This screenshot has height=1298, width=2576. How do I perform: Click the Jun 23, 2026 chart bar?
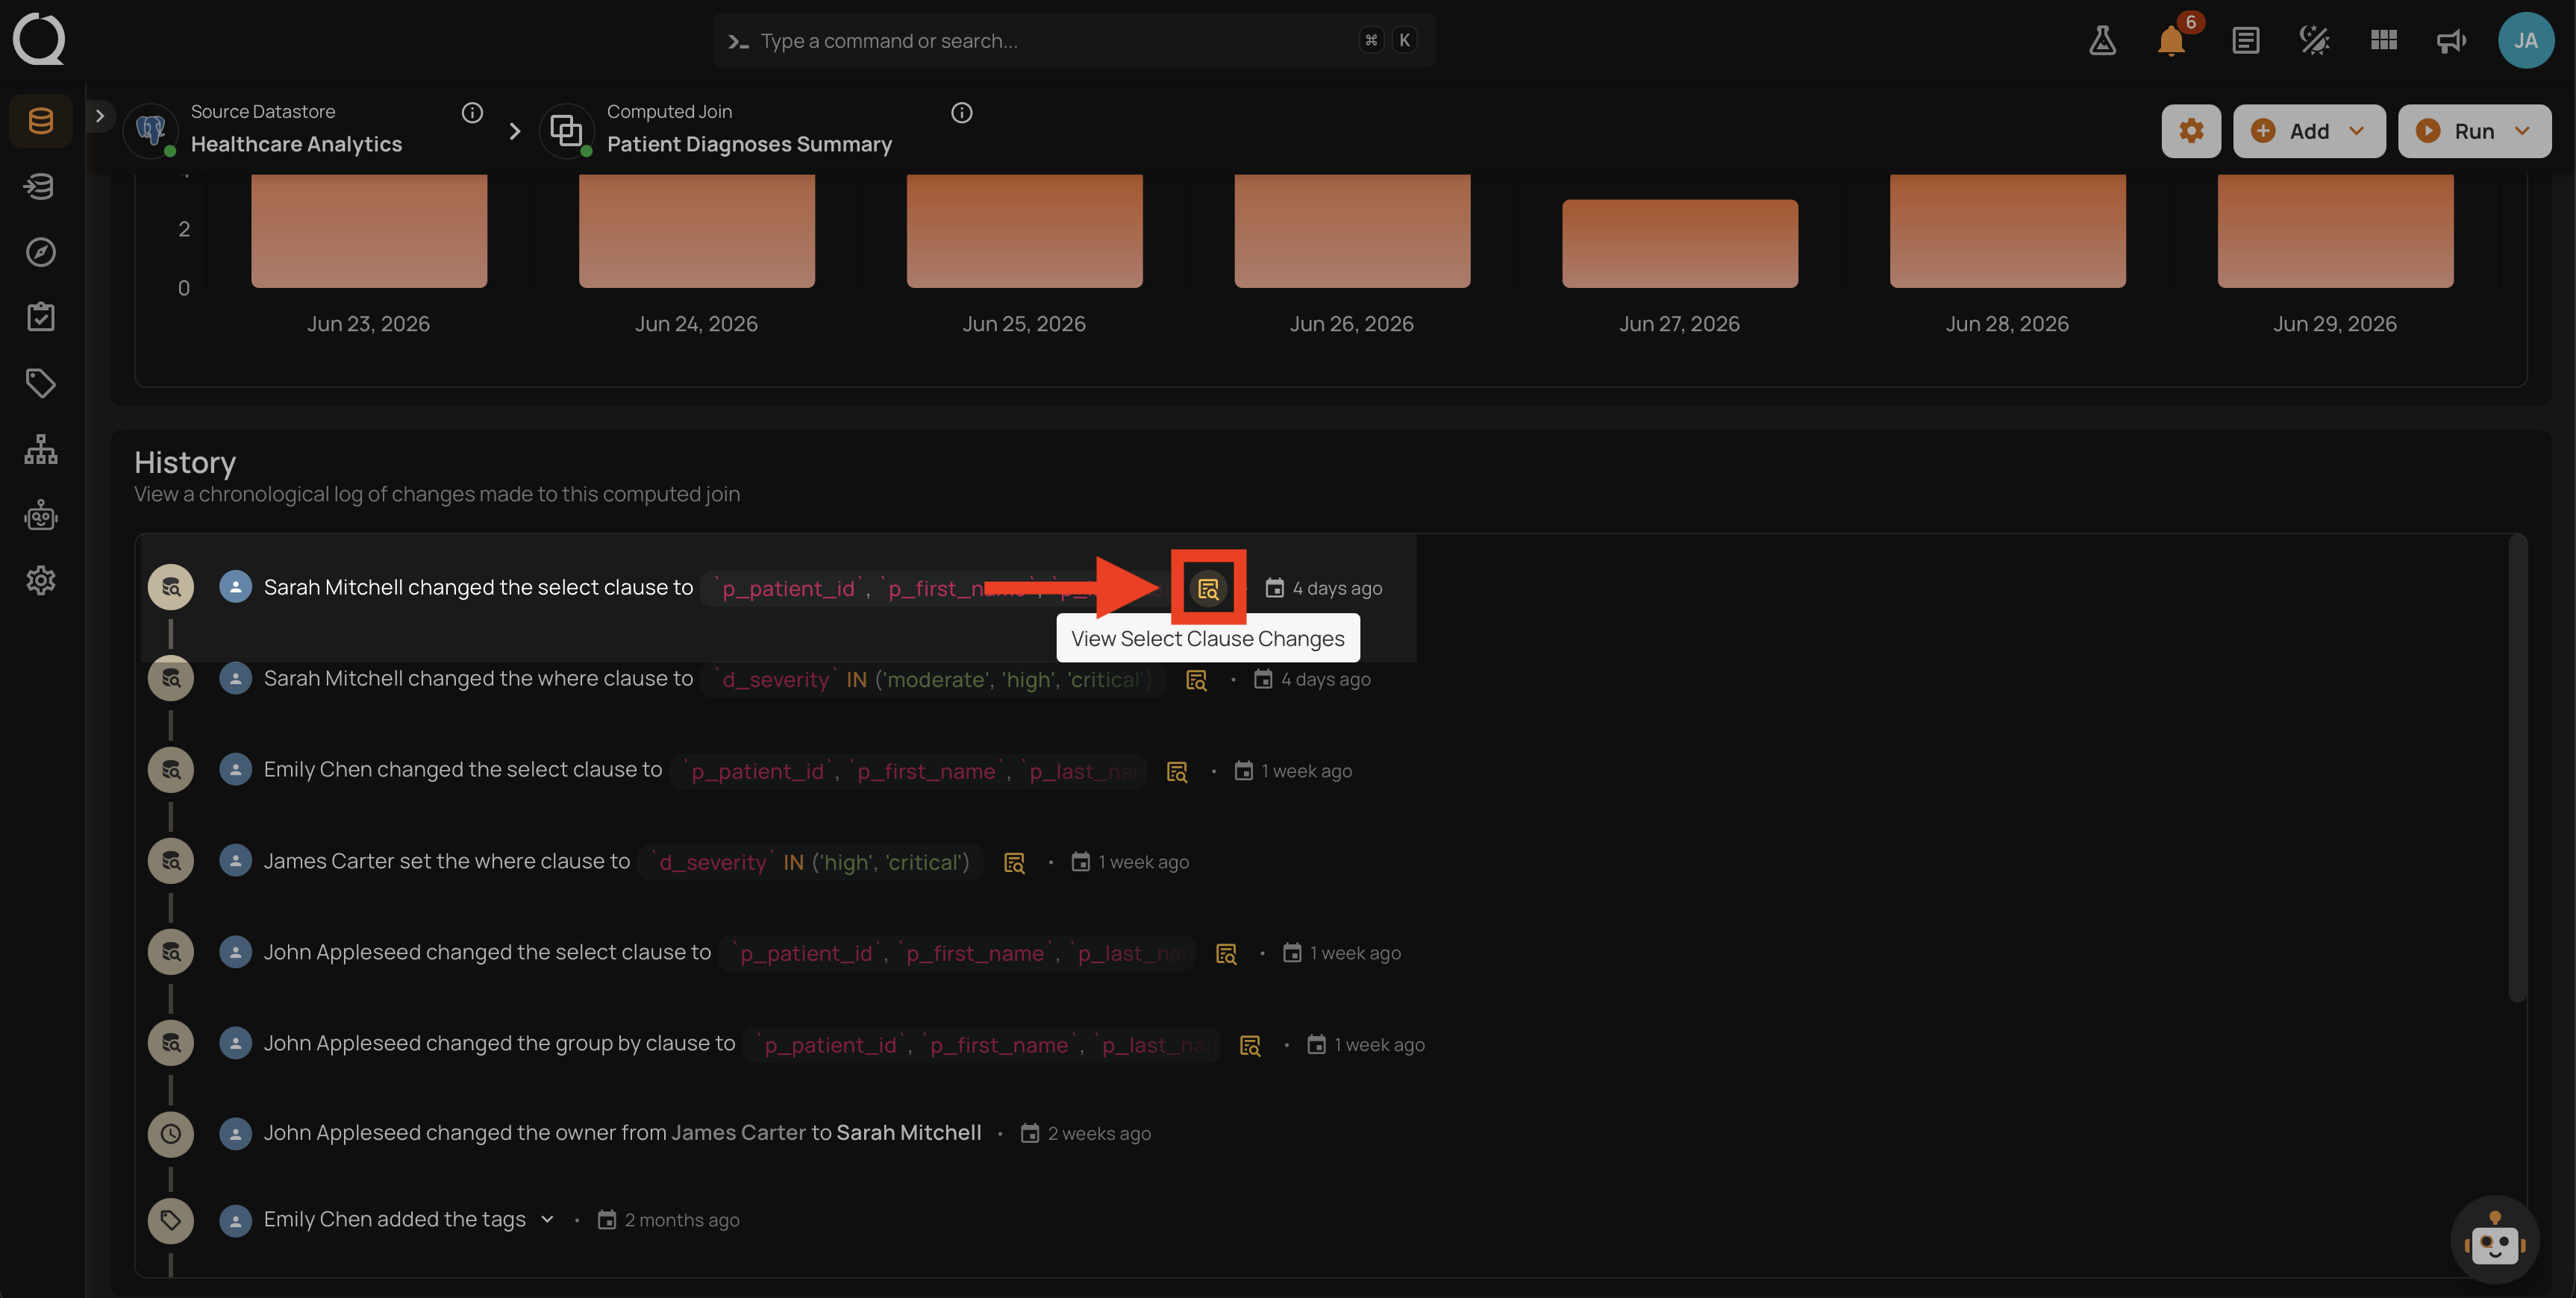click(x=369, y=231)
